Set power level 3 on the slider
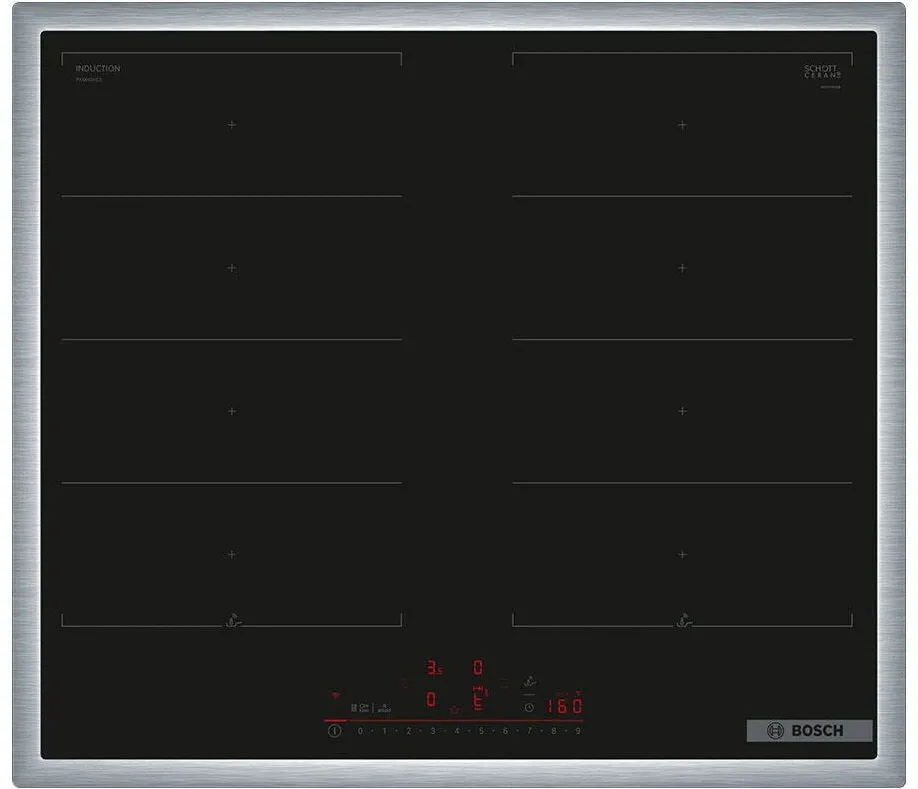 433,731
